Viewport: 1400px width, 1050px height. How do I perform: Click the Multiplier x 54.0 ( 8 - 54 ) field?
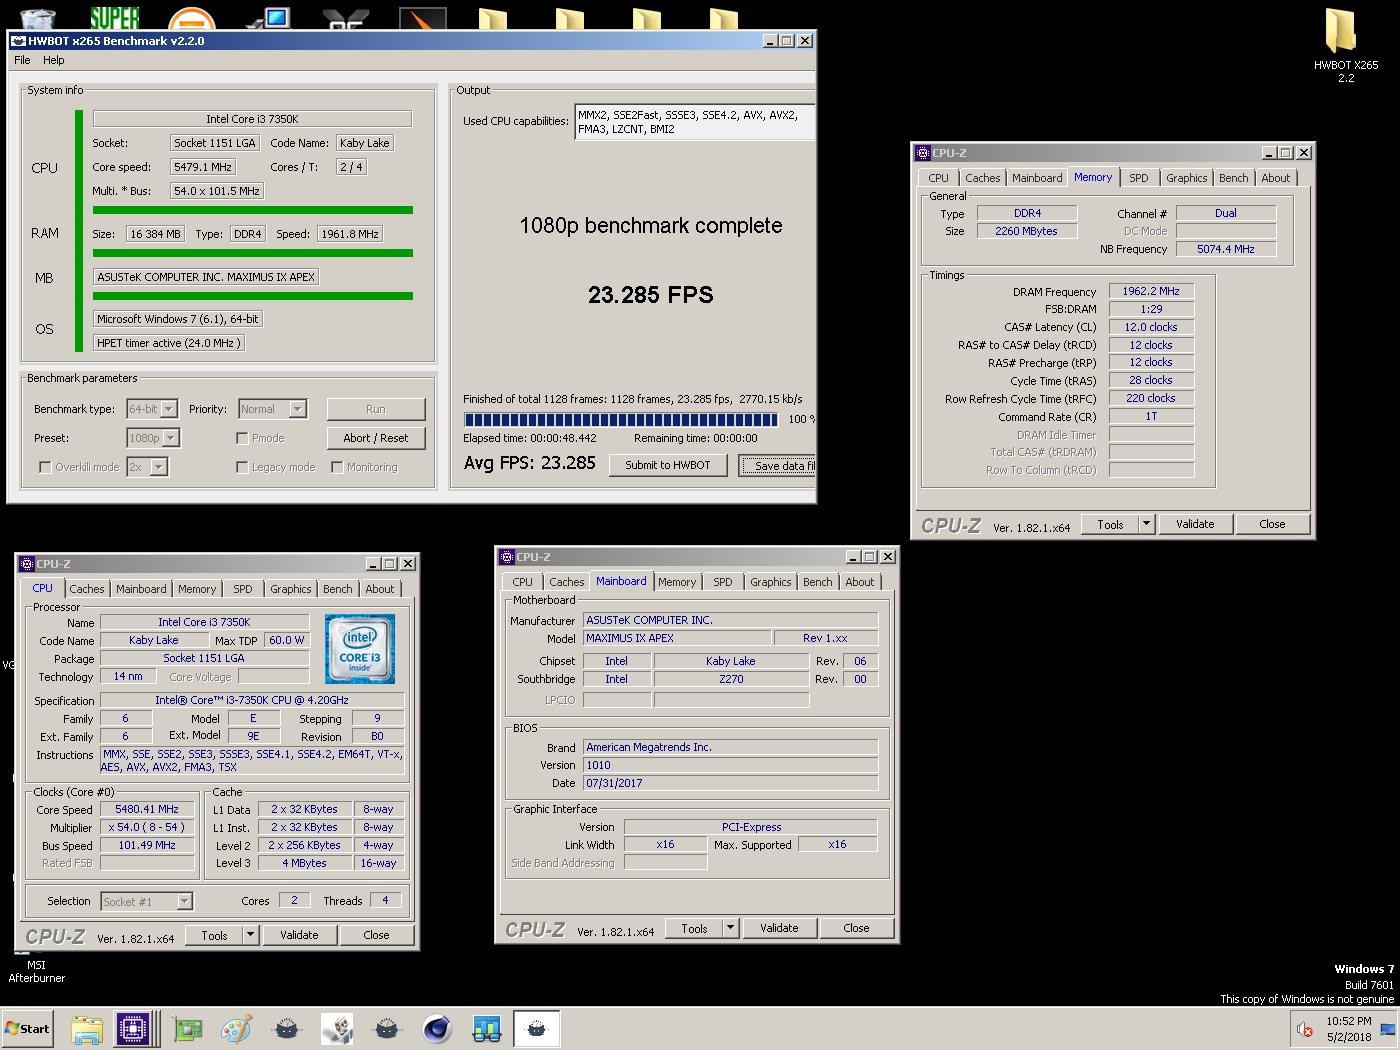tap(147, 827)
